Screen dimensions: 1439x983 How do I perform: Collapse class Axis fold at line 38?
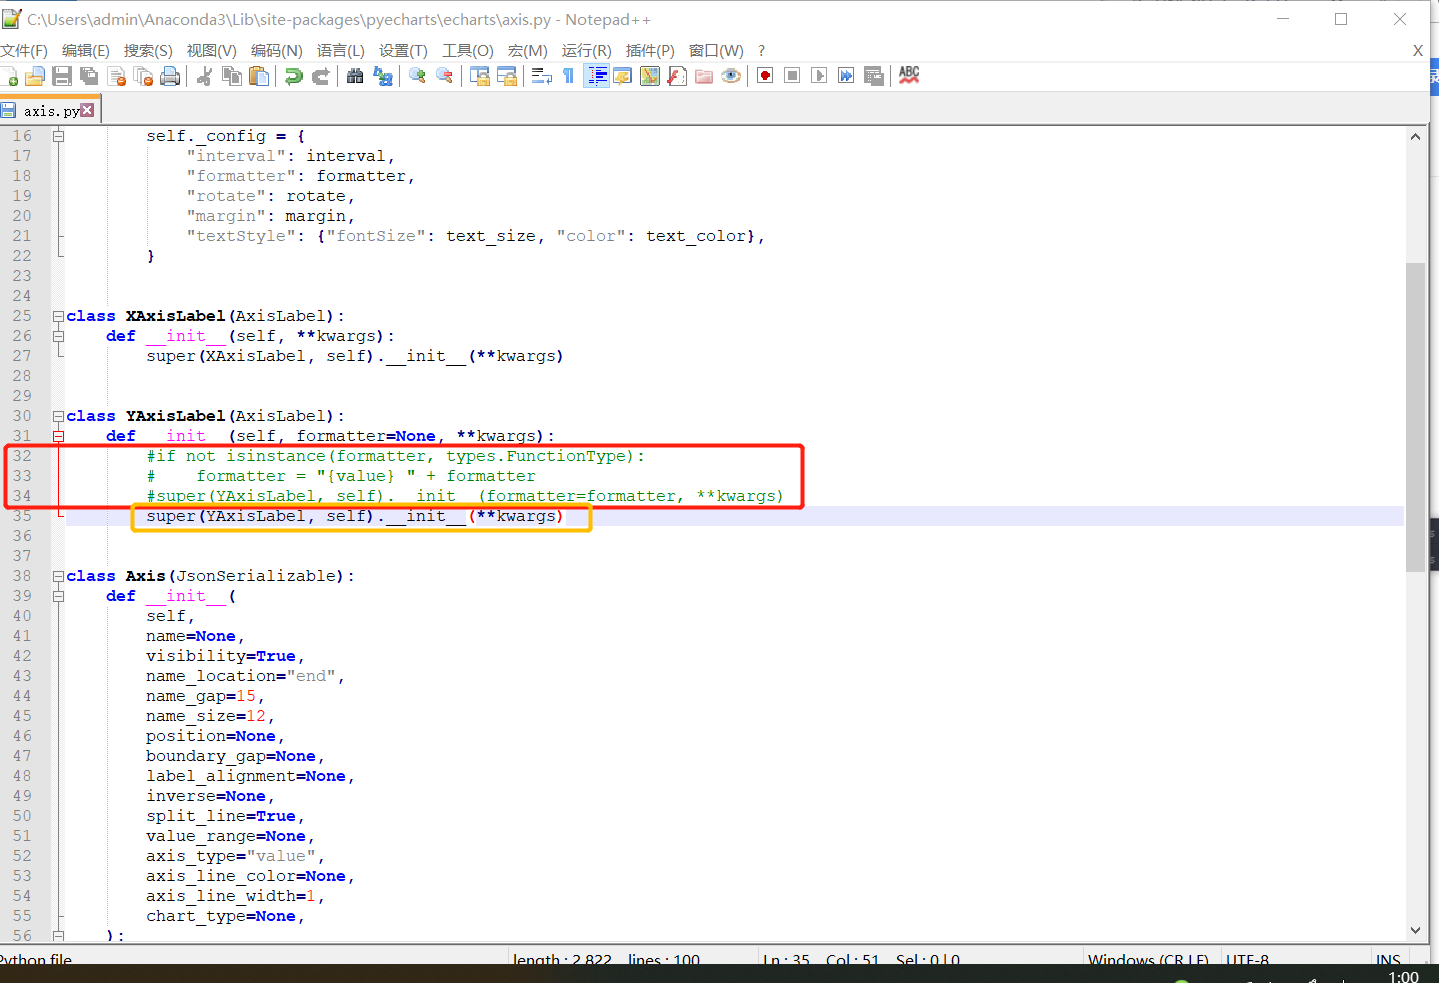[58, 576]
